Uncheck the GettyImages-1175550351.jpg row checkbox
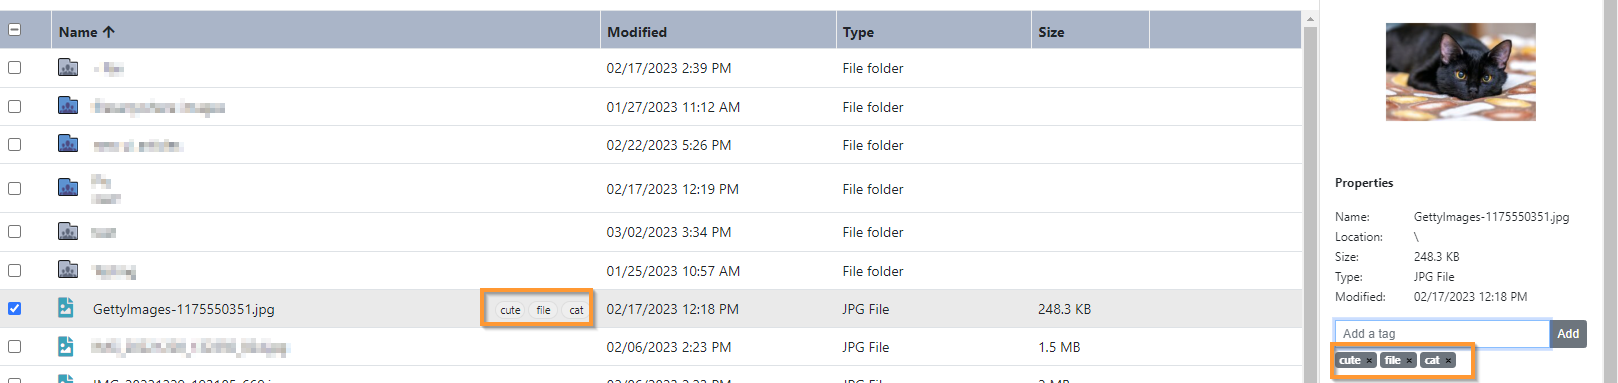The image size is (1618, 383). tap(14, 308)
